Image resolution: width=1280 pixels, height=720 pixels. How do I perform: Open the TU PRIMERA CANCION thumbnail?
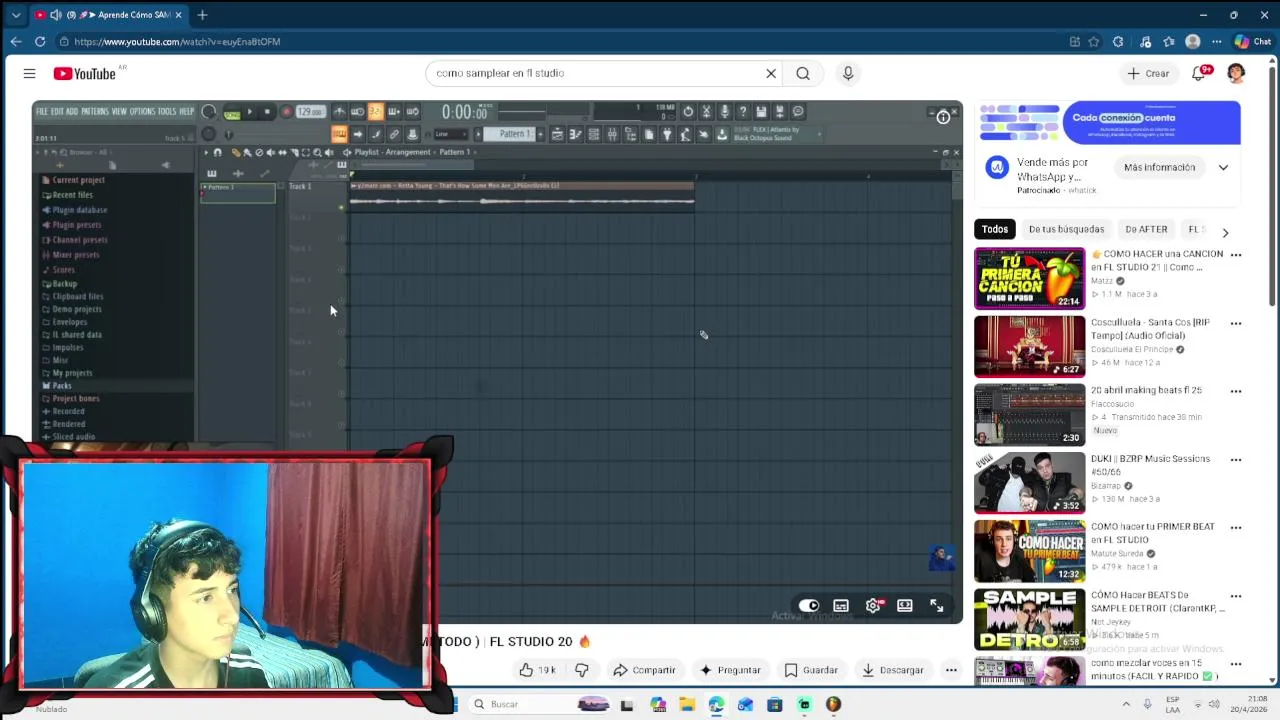pos(1029,278)
